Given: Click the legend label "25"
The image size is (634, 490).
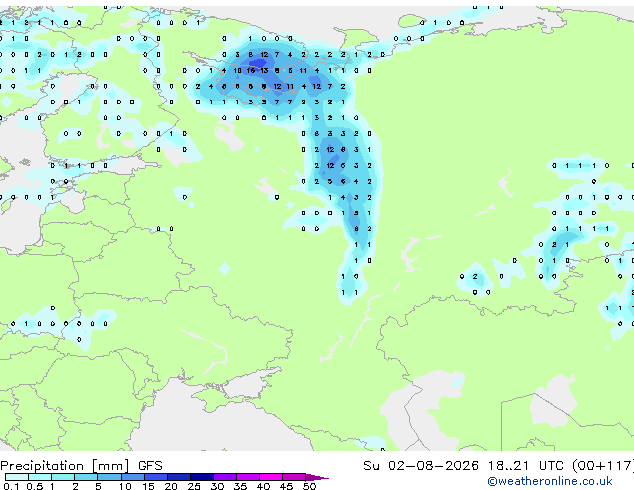Looking at the screenshot, I should point(194,486).
